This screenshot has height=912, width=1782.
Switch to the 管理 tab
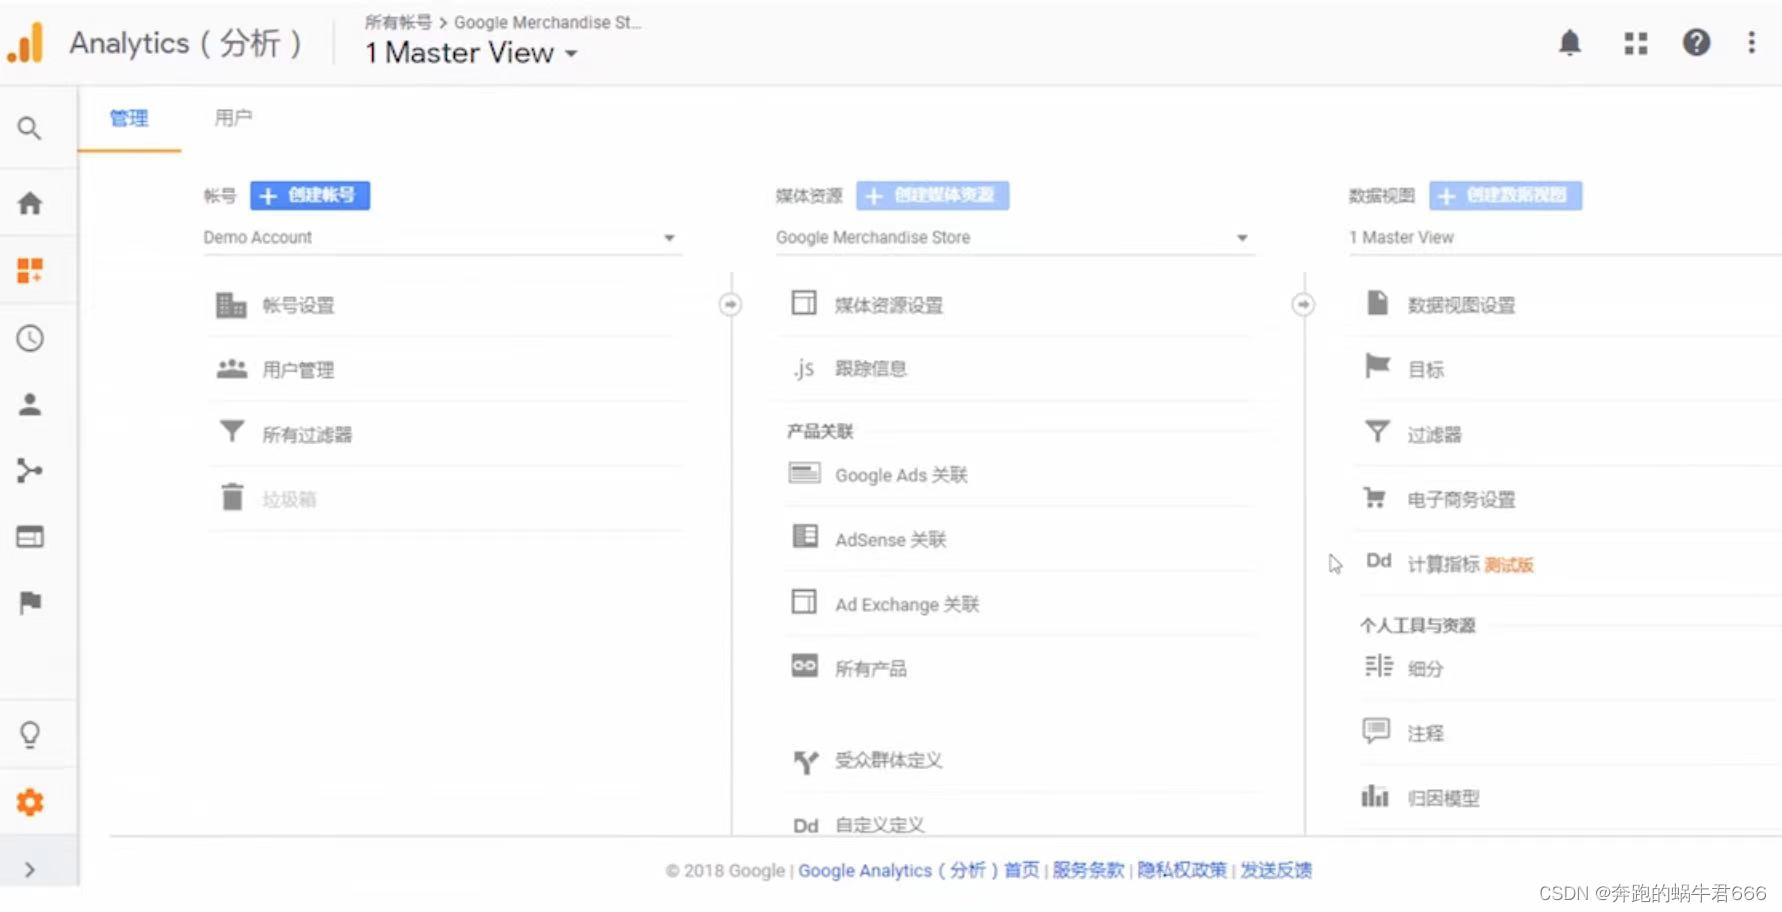[x=129, y=119]
